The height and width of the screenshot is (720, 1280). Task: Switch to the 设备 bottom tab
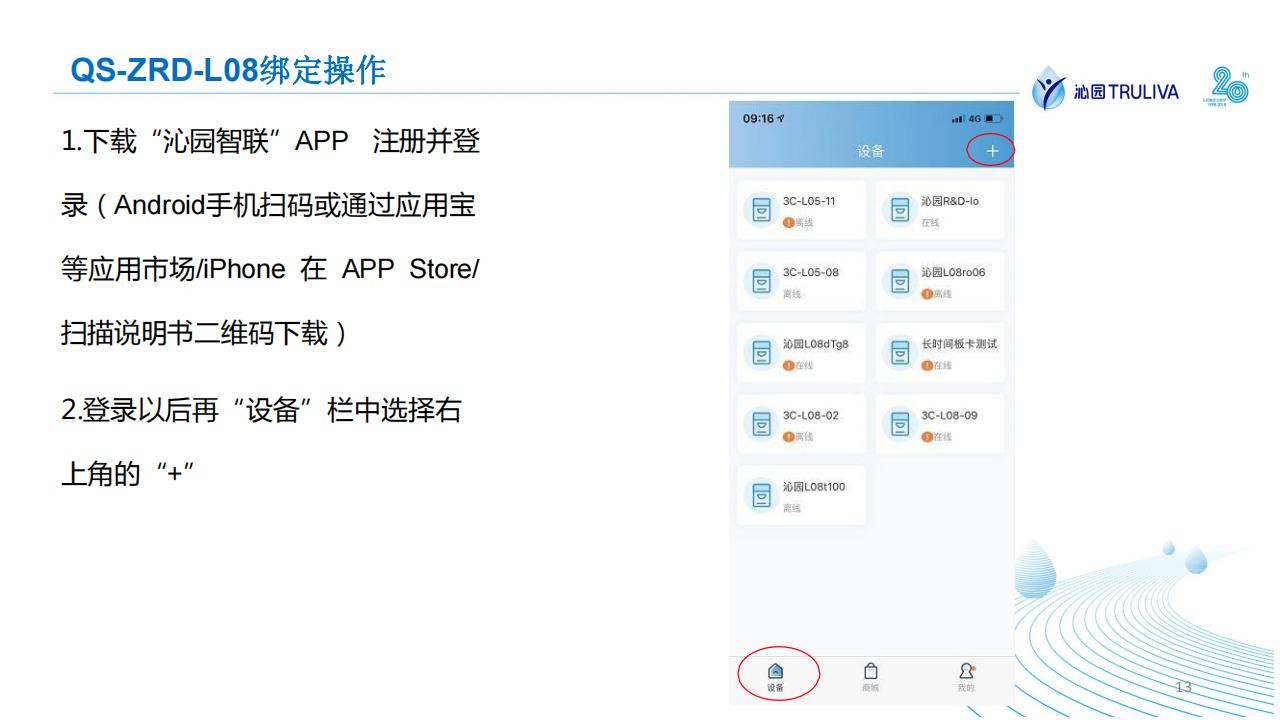pyautogui.click(x=775, y=677)
